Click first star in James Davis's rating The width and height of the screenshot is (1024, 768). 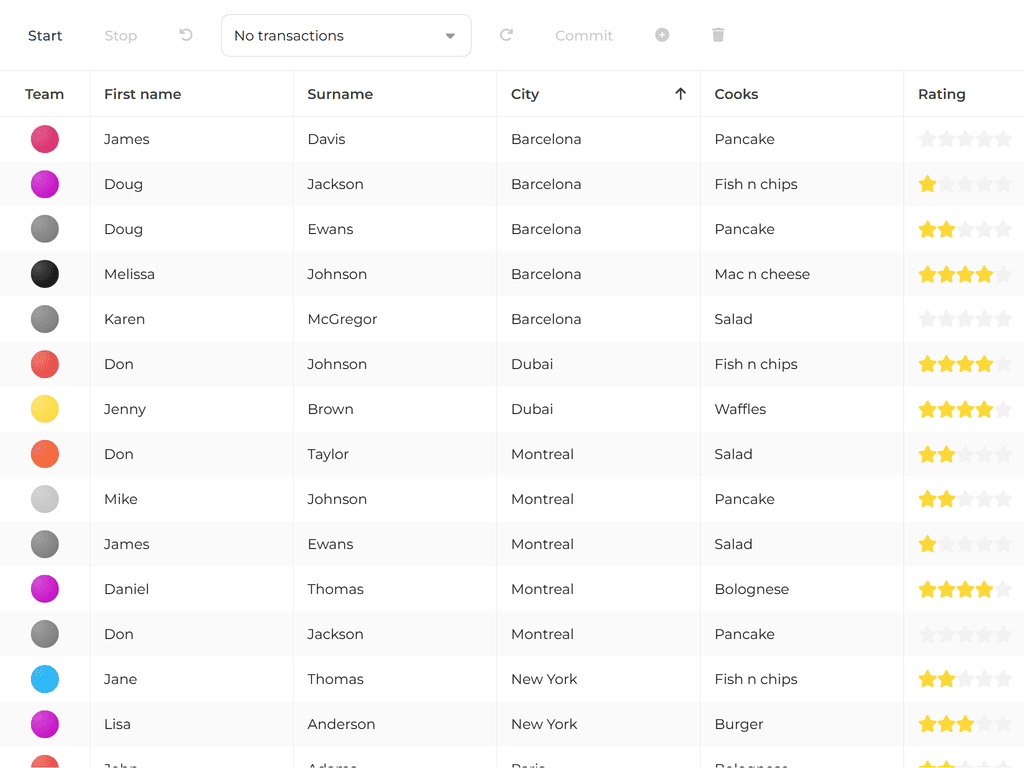(x=928, y=139)
